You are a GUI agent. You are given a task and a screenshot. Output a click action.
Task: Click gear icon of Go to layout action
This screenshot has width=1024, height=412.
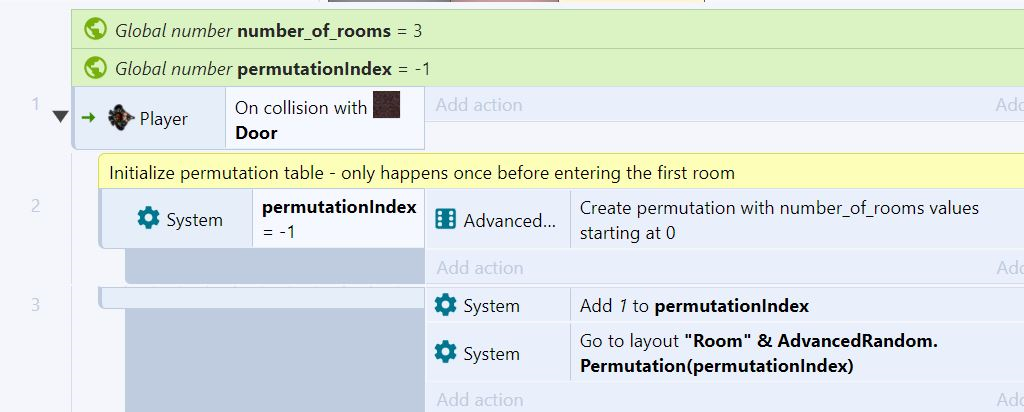pyautogui.click(x=445, y=353)
